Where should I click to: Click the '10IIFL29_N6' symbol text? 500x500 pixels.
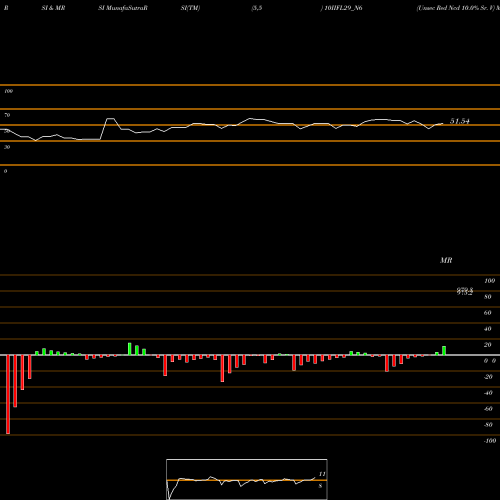(343, 8)
